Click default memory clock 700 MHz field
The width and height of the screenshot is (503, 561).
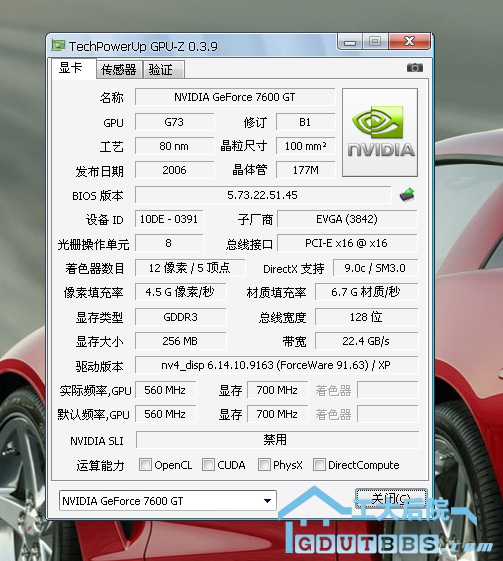[277, 414]
